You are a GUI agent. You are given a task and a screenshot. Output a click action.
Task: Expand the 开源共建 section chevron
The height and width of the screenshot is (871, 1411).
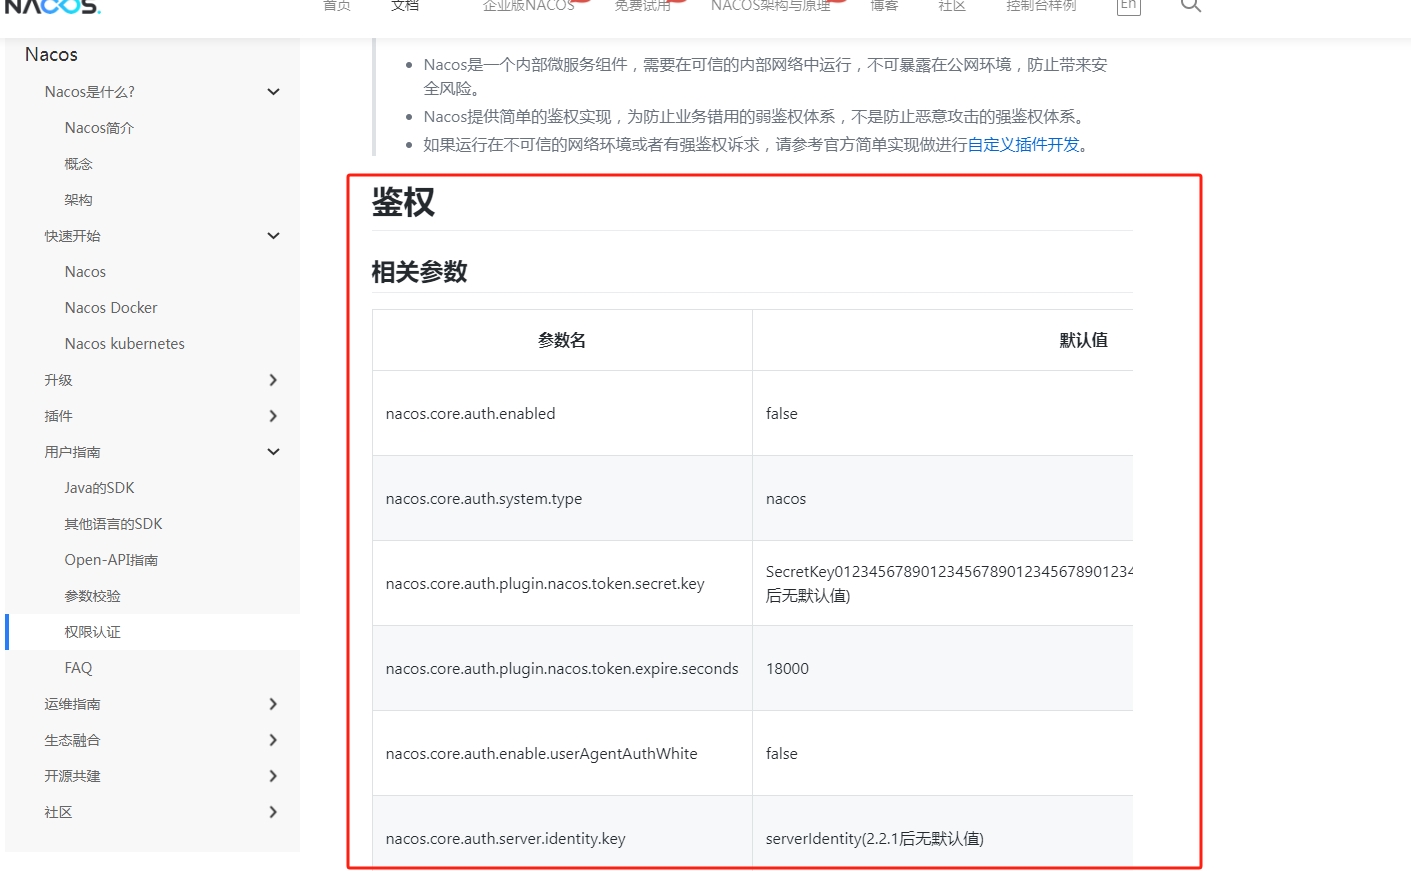pos(273,776)
